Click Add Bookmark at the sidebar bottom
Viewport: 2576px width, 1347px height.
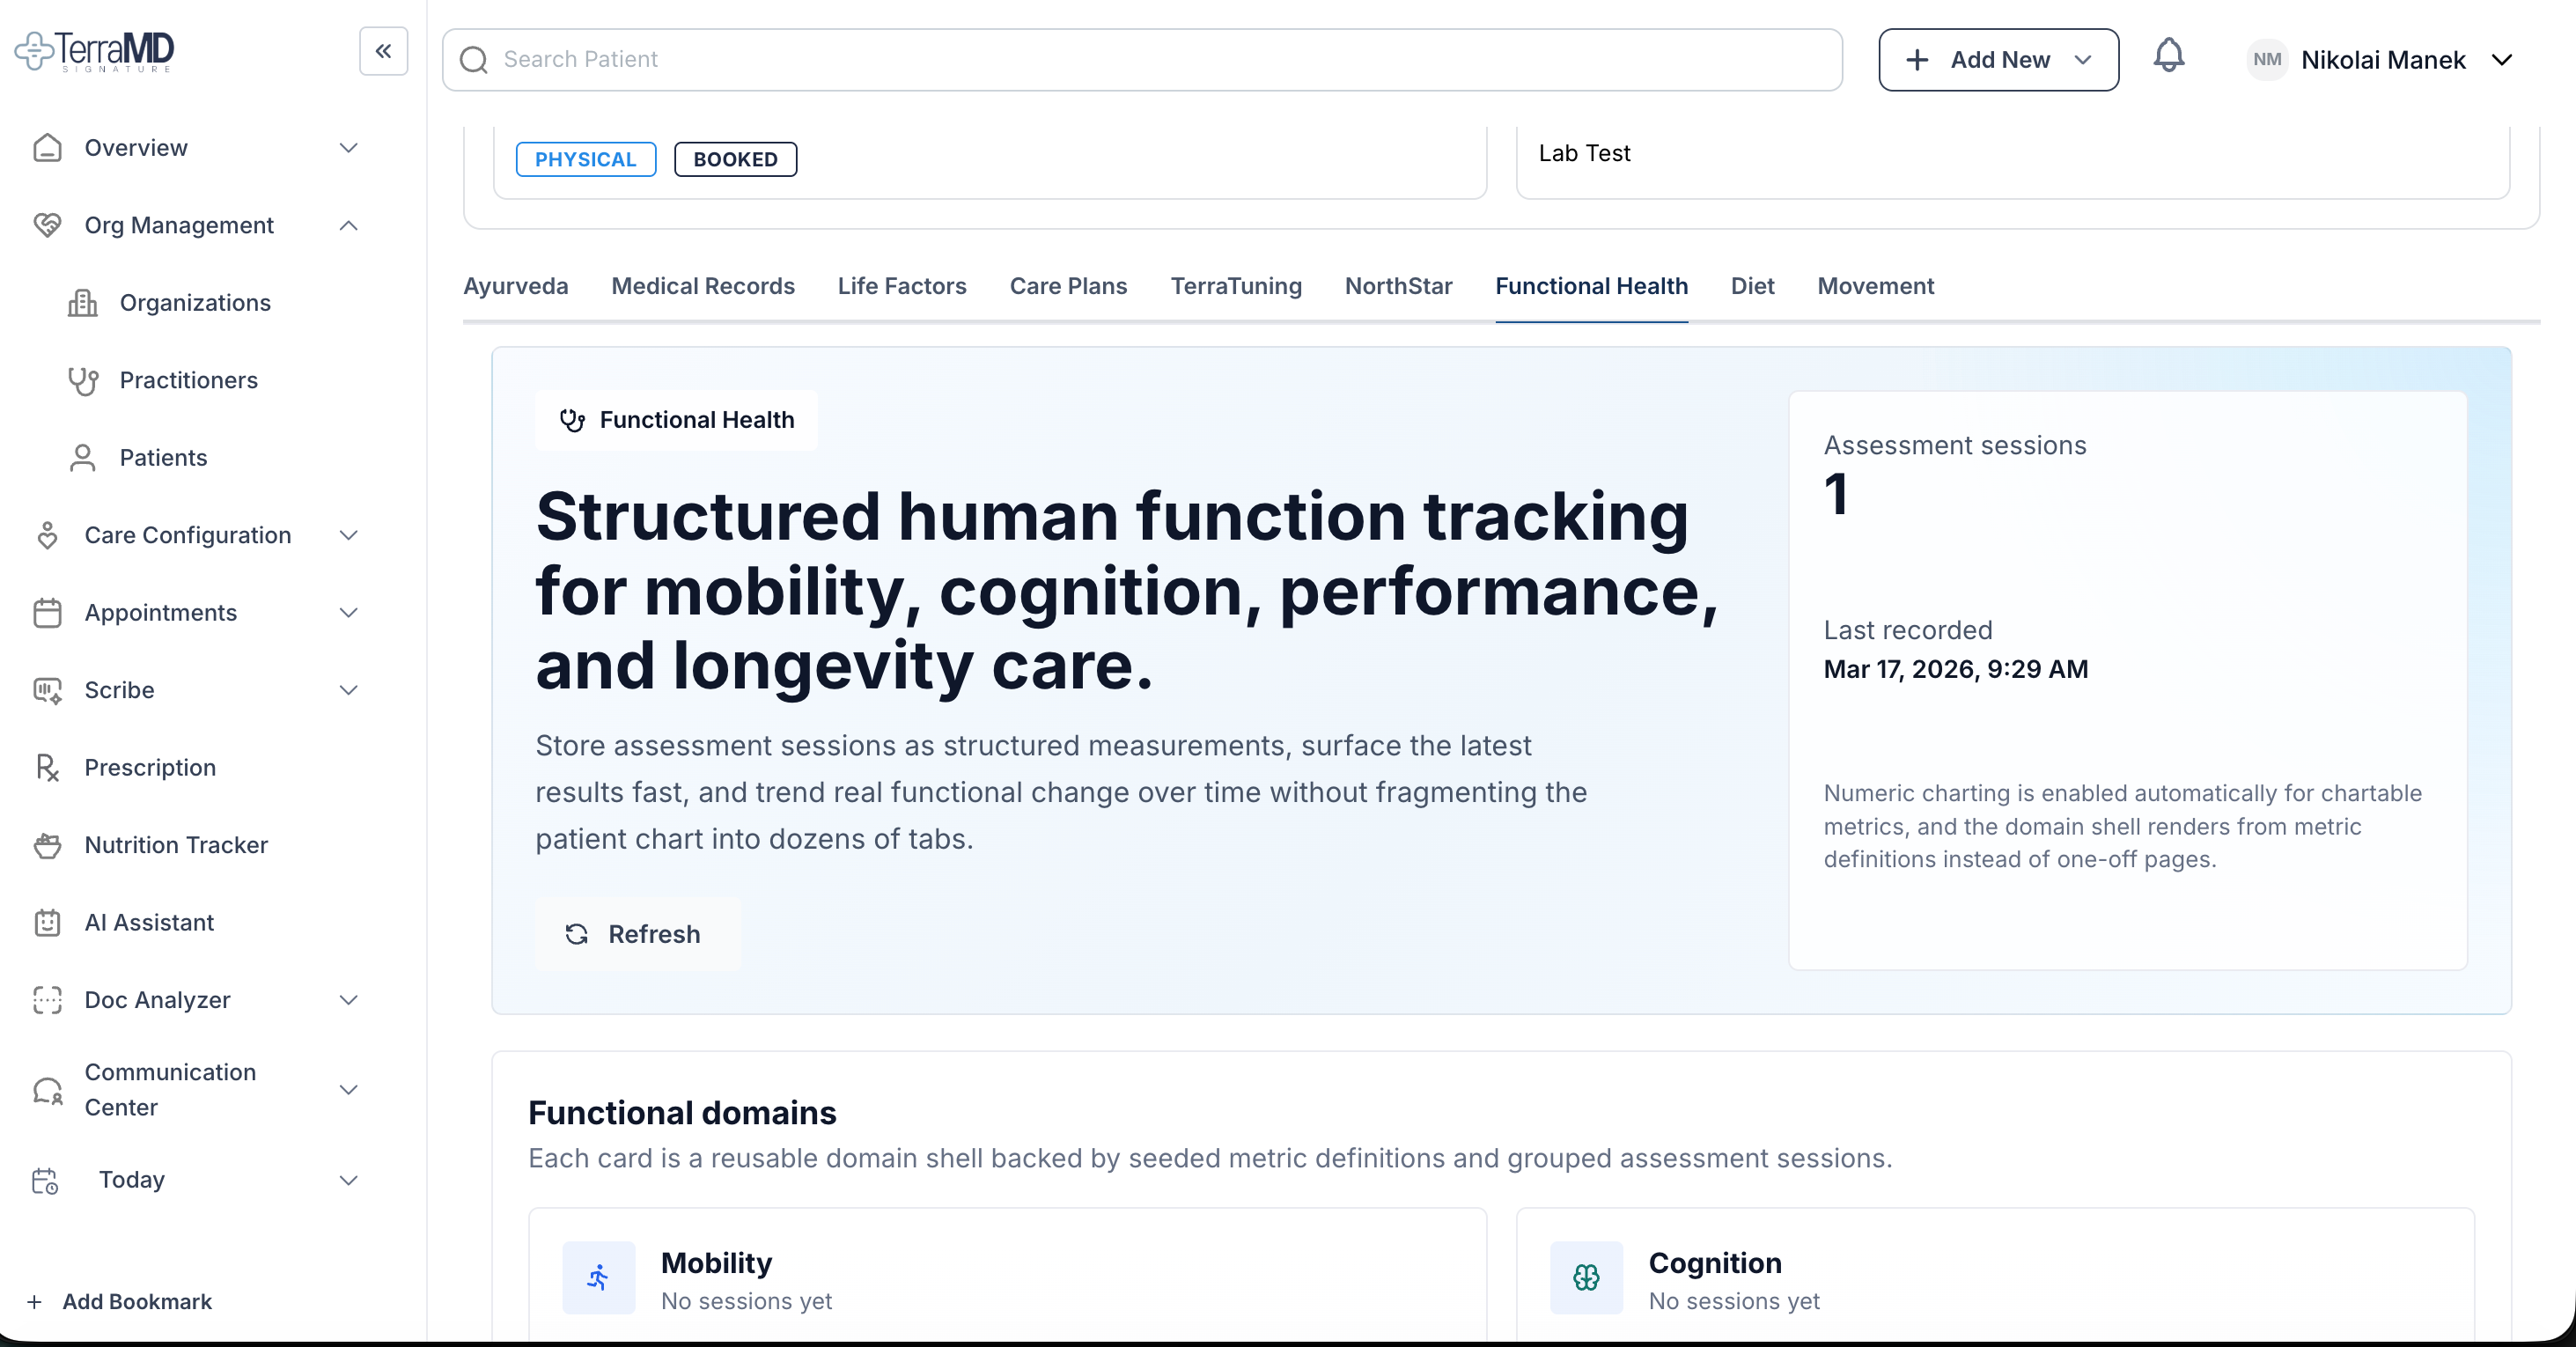click(x=136, y=1301)
